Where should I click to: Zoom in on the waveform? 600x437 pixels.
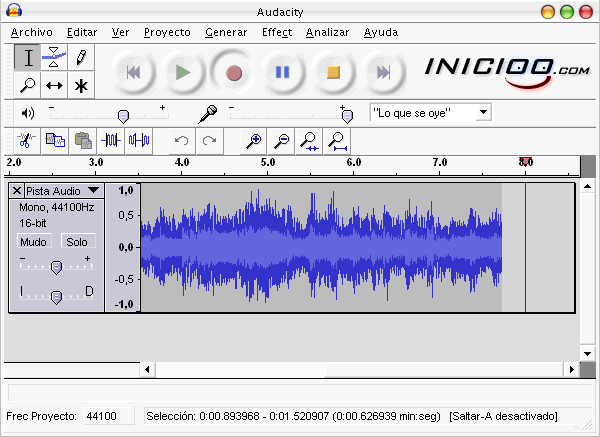click(x=253, y=141)
